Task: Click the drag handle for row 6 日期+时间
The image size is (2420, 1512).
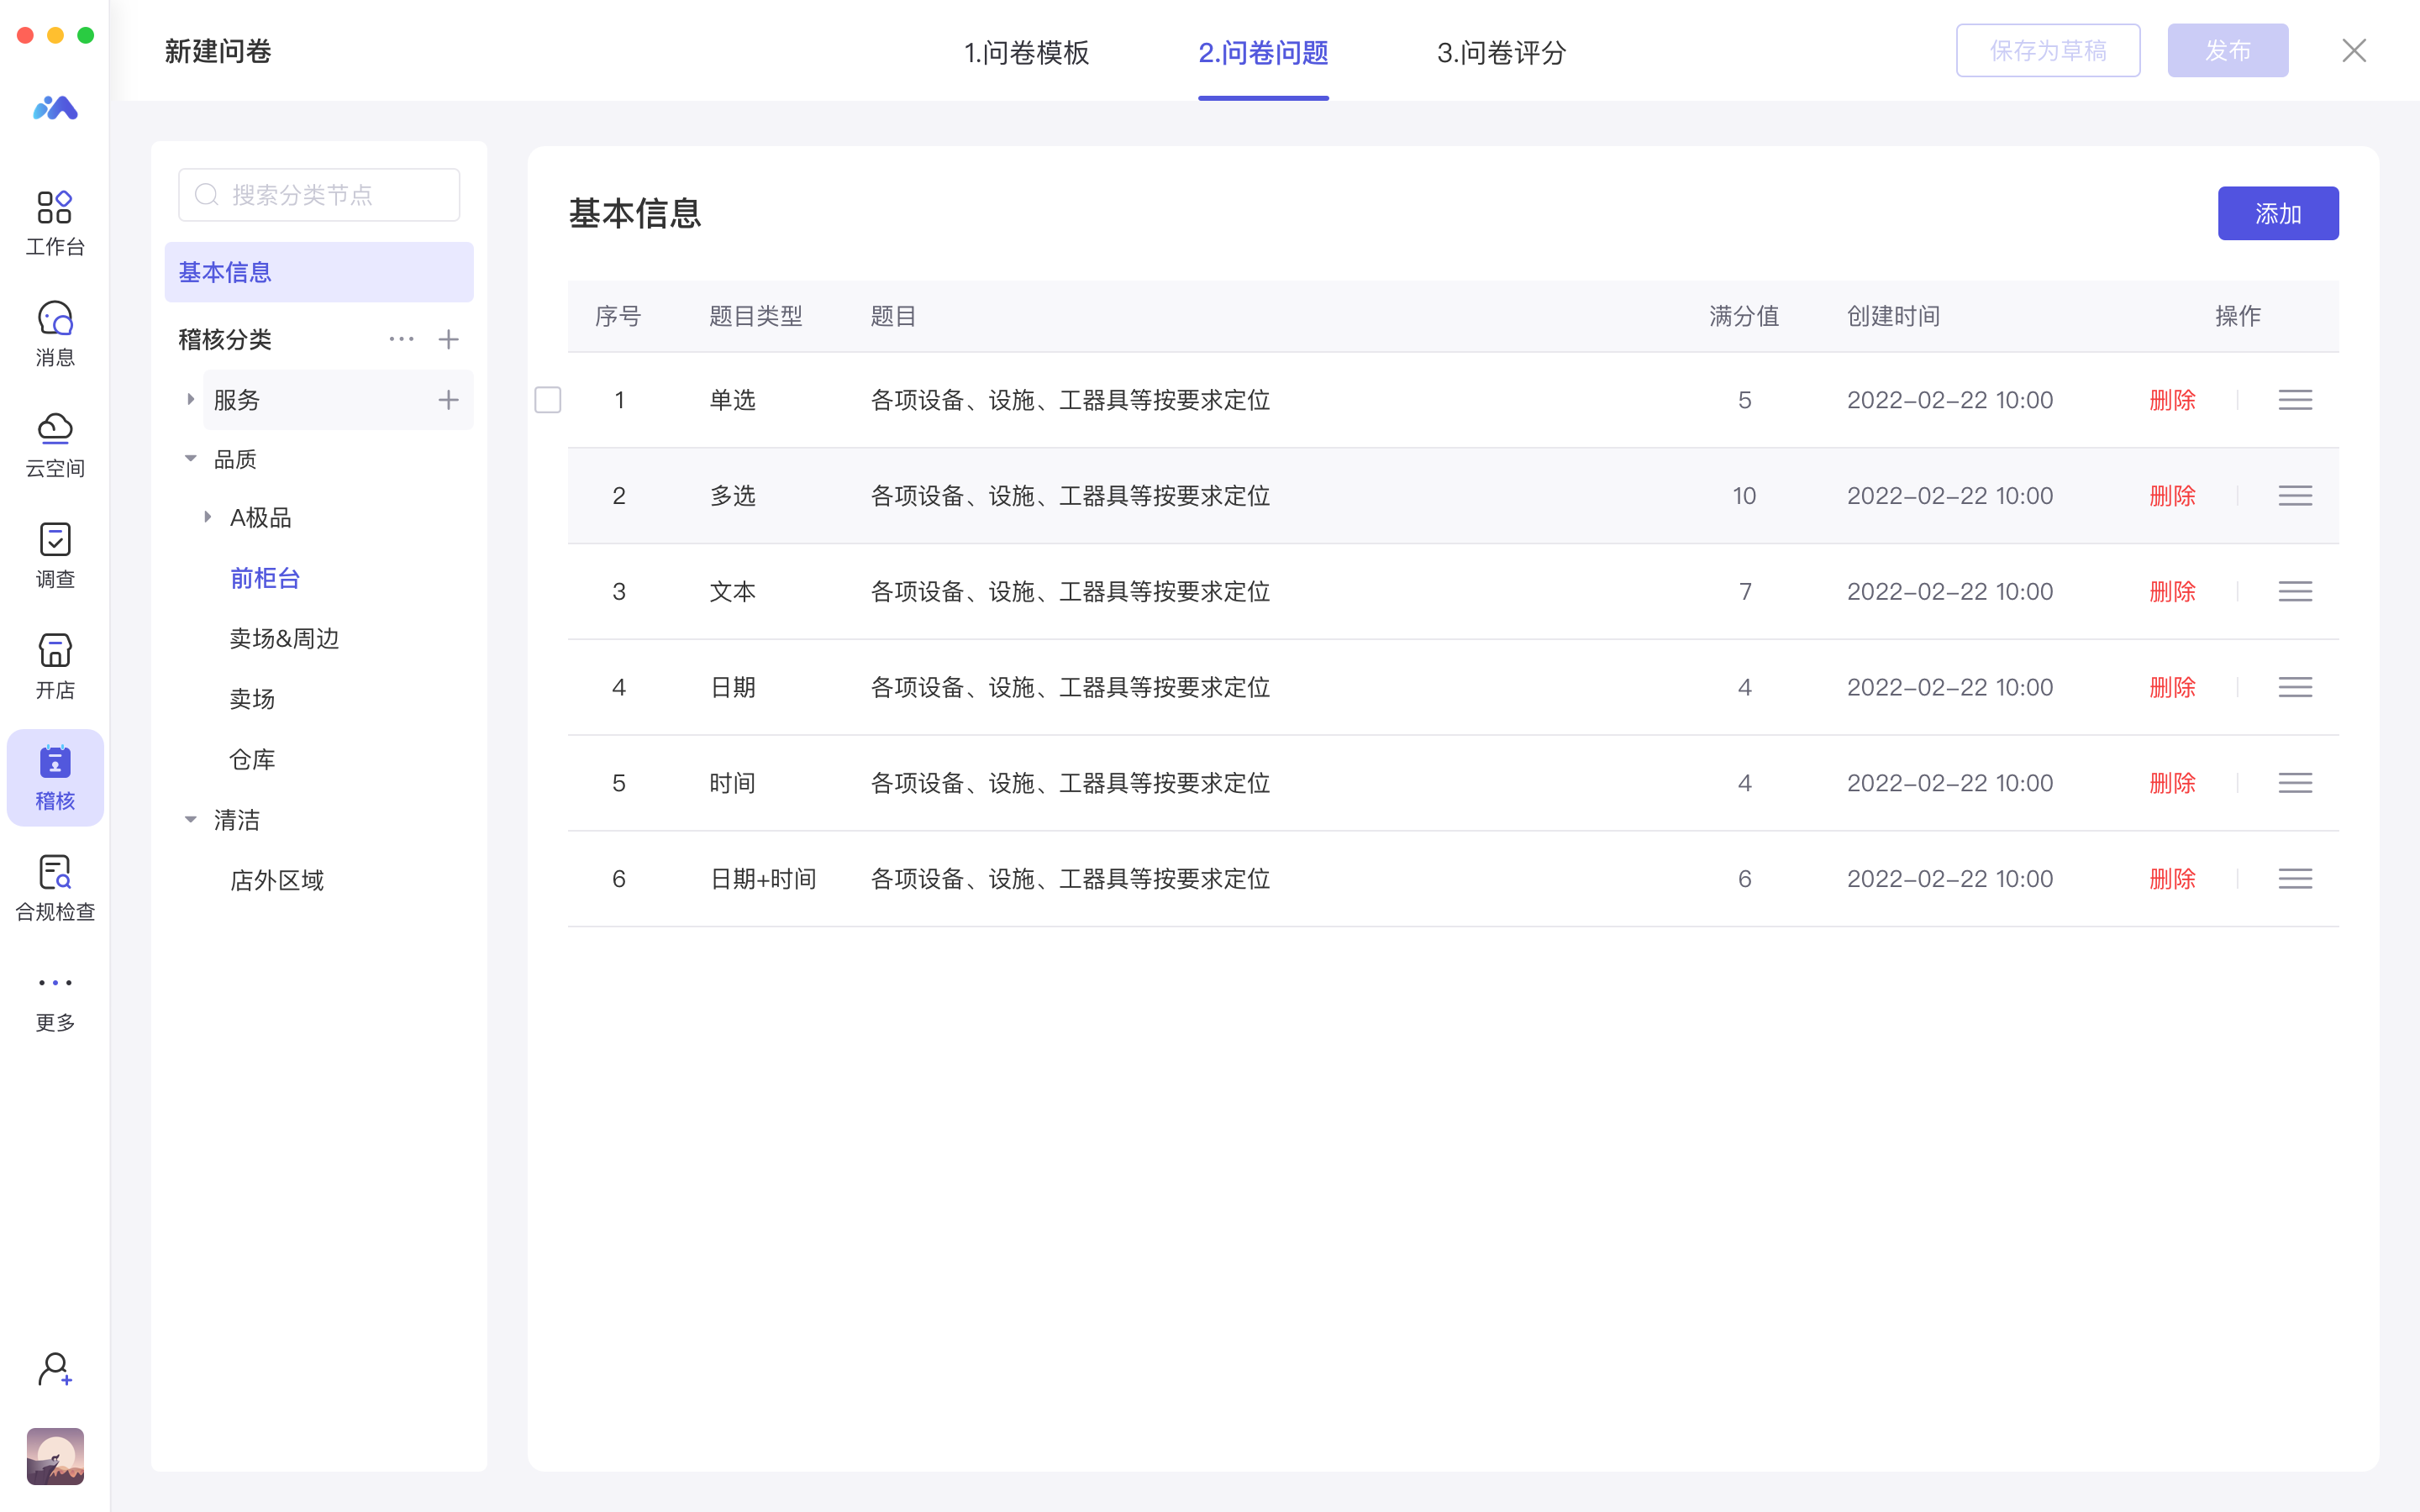Action: click(x=2295, y=879)
